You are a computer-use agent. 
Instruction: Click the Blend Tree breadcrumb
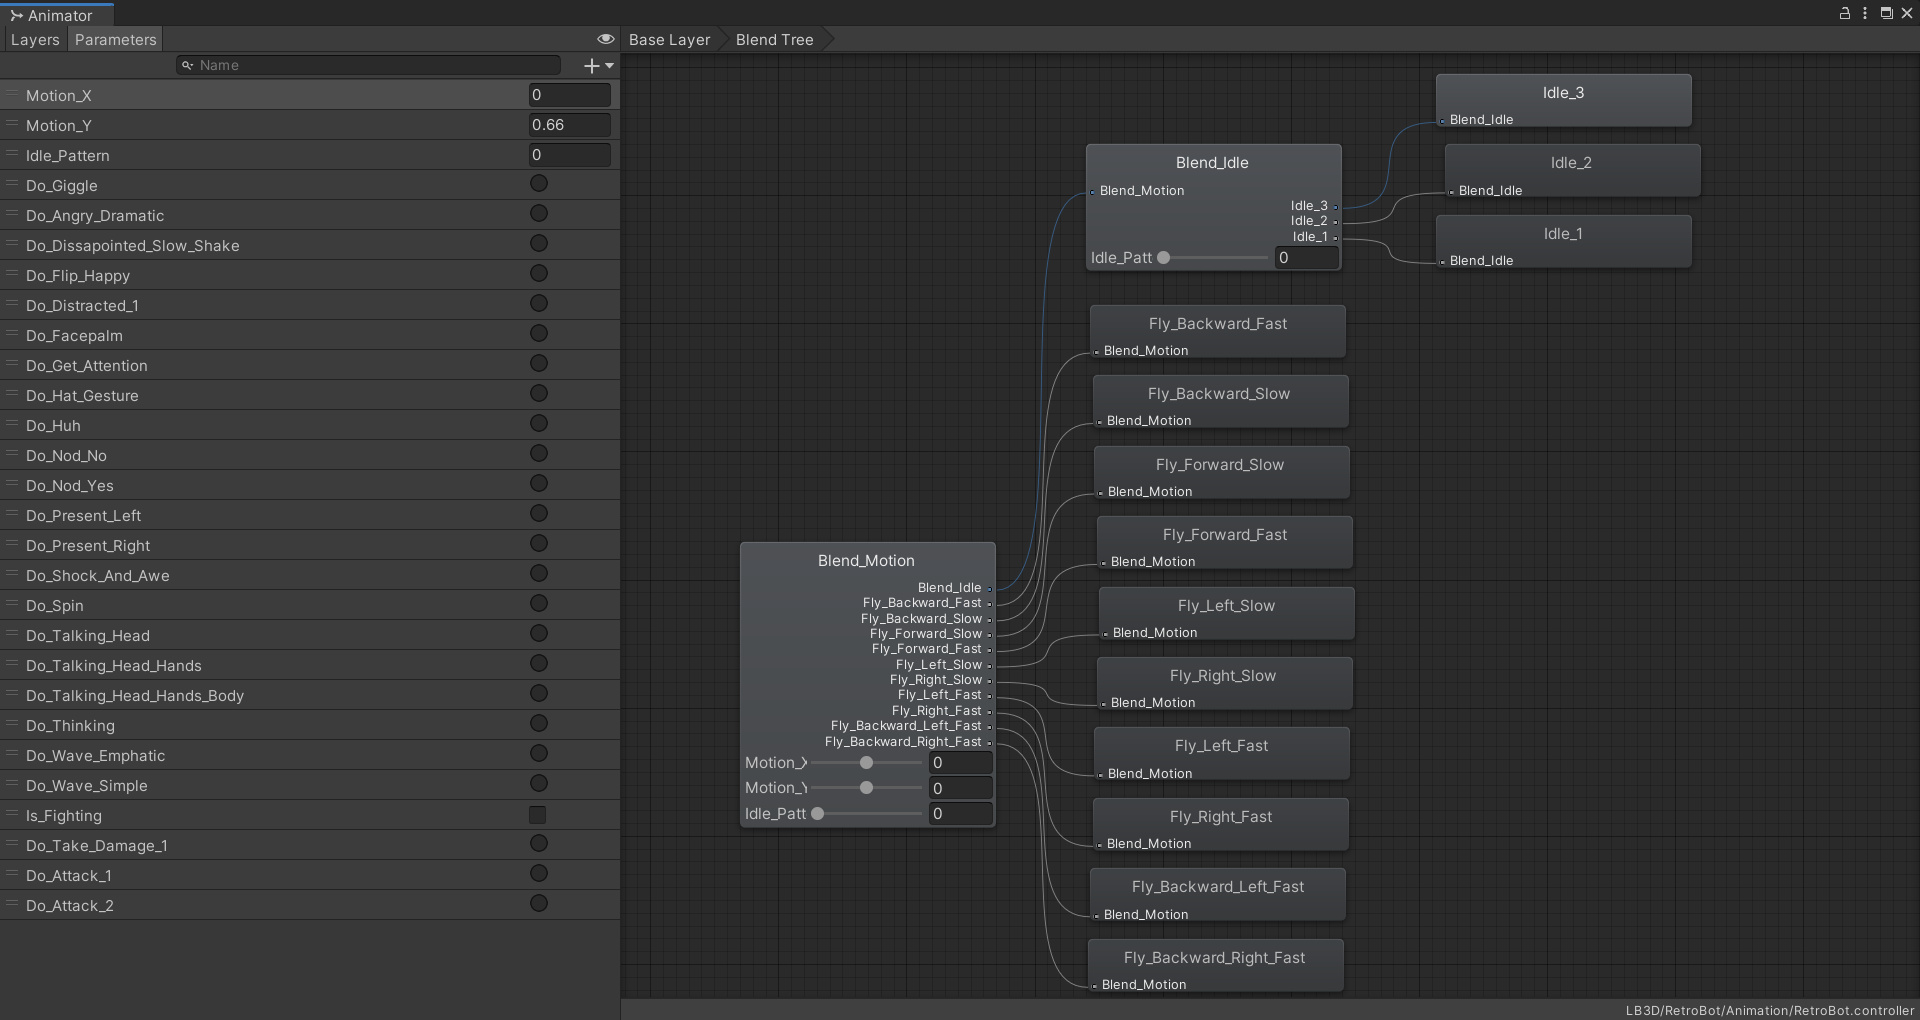tap(773, 39)
